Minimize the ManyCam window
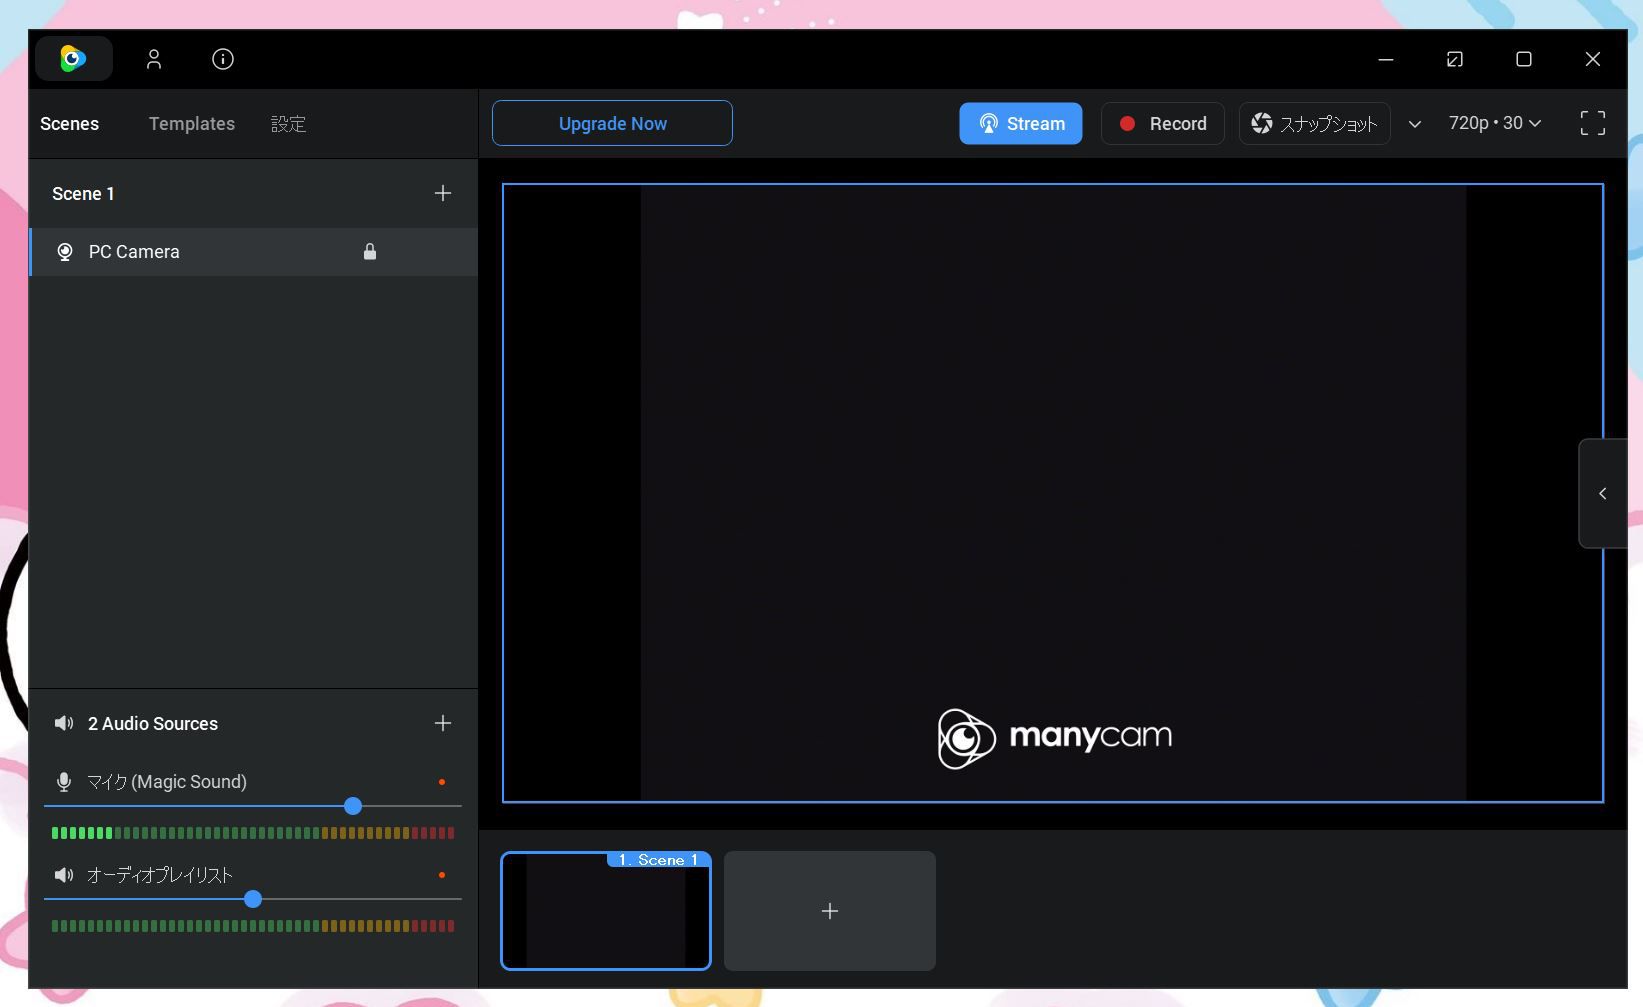Viewport: 1643px width, 1007px height. point(1386,59)
